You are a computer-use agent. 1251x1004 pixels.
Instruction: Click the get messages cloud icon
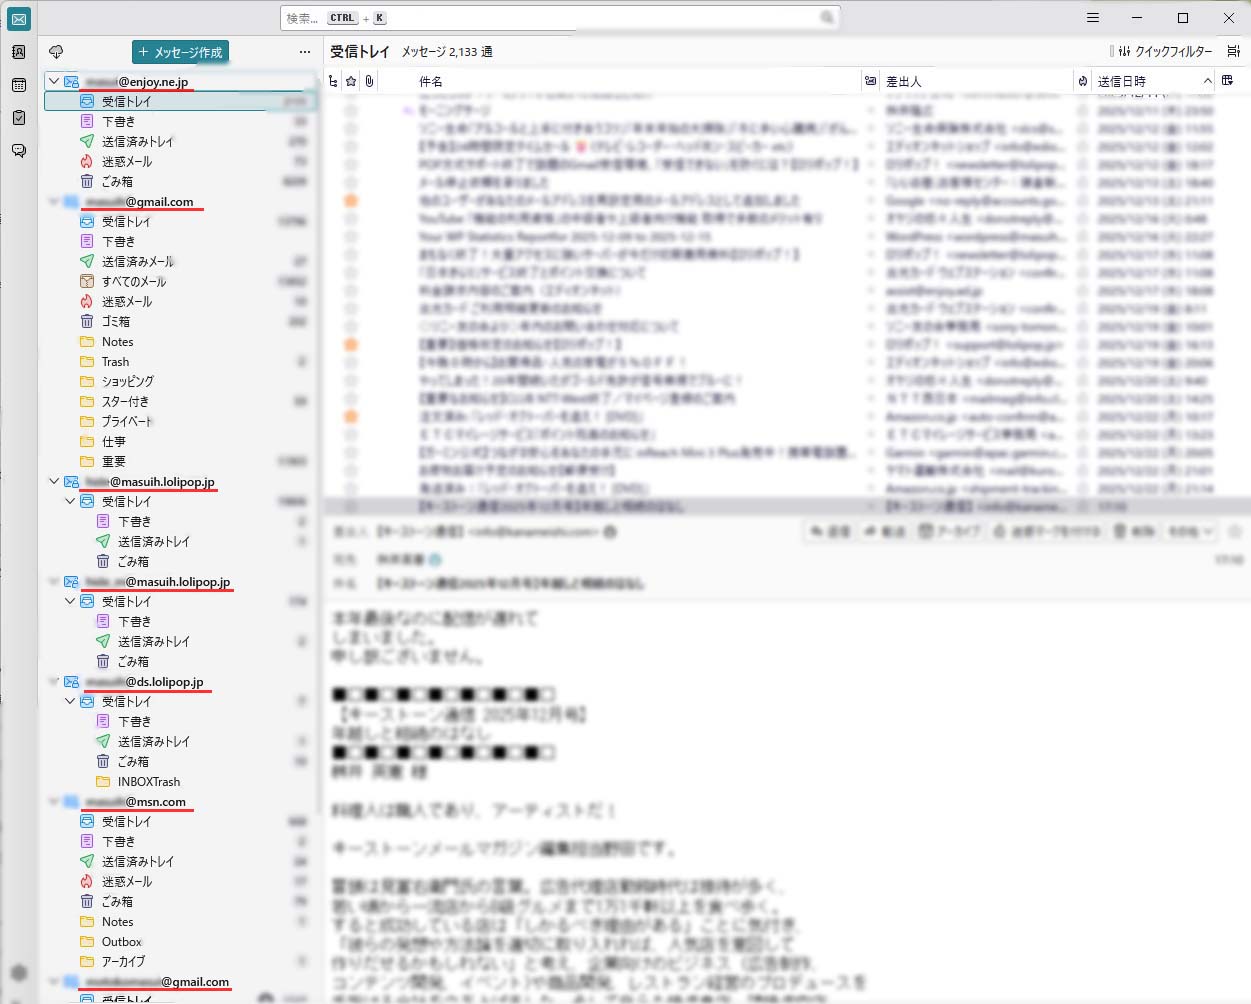(56, 52)
